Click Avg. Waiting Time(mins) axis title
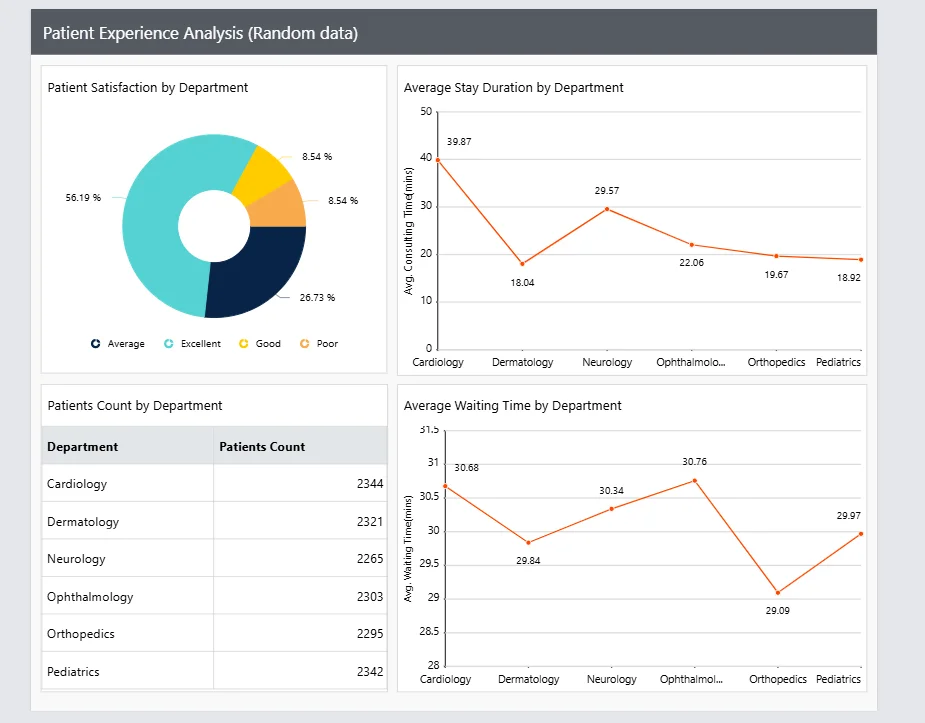Viewport: 925px width, 723px height. (408, 548)
